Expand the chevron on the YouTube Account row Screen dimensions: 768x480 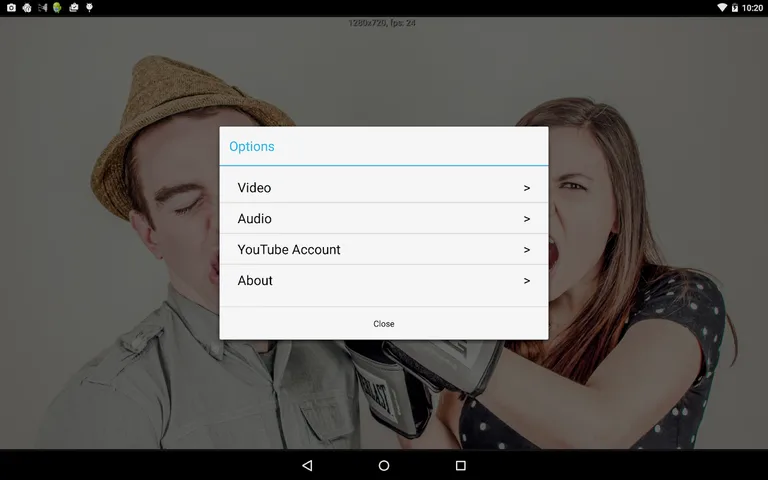(527, 250)
